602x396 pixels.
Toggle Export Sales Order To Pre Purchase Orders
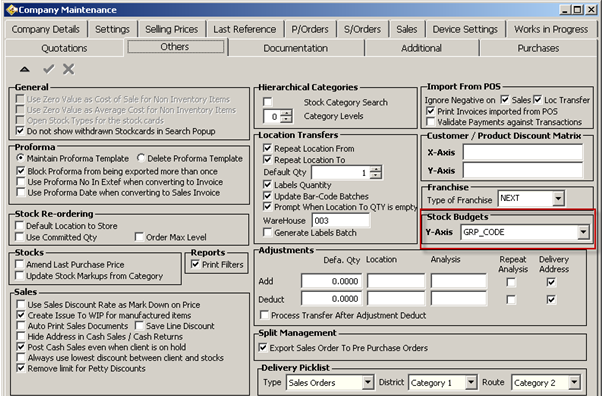pyautogui.click(x=263, y=348)
